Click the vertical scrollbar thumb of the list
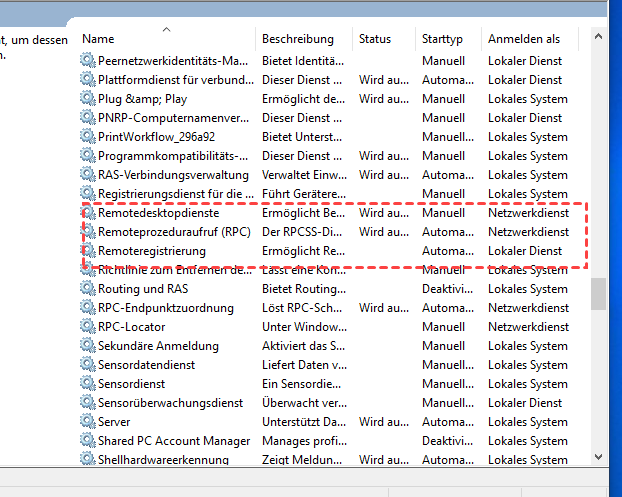This screenshot has width=622, height=497. 598,295
